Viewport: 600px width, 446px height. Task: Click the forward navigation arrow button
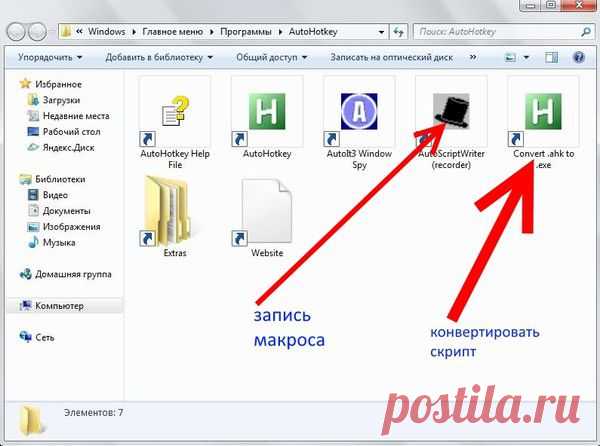38,31
